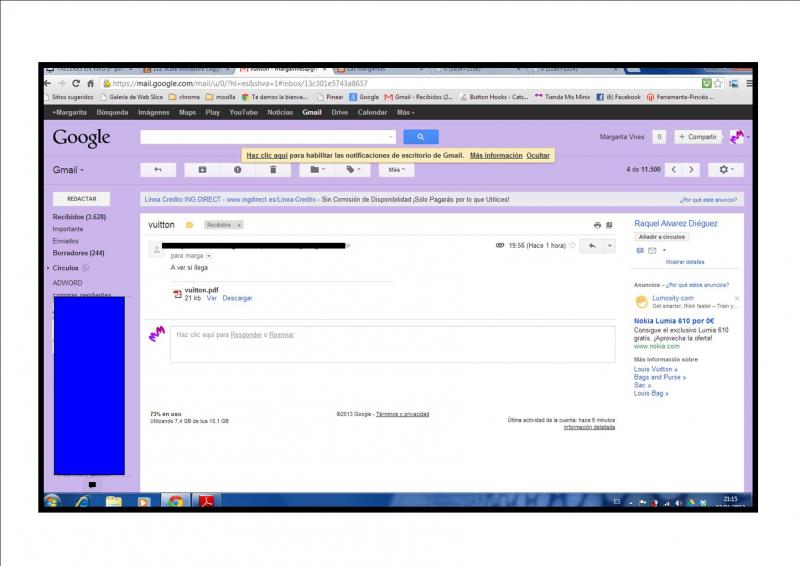This screenshot has width=800, height=566.
Task: Click the REDACTAR compose button
Action: (82, 199)
